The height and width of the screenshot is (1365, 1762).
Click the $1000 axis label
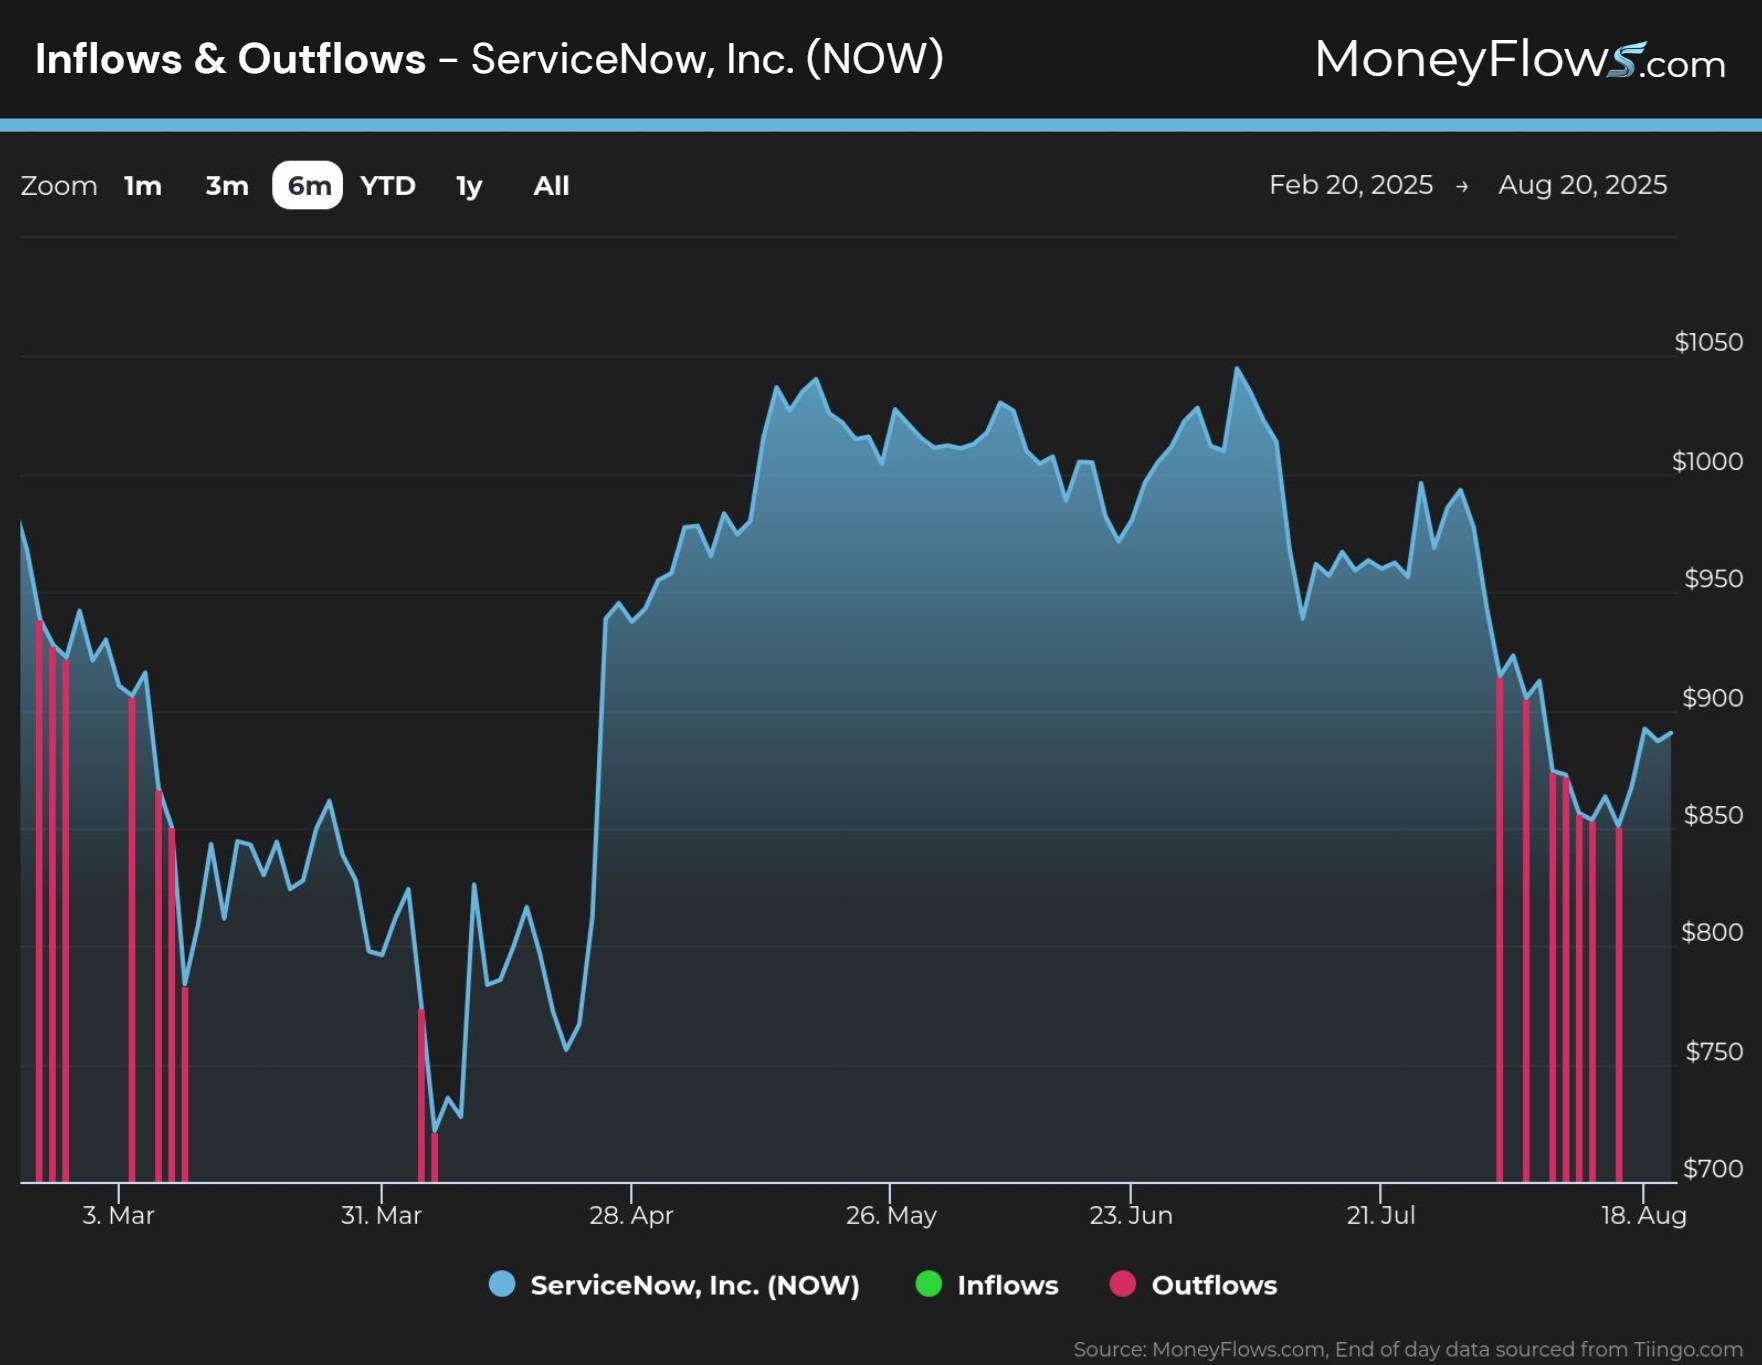tap(1708, 461)
